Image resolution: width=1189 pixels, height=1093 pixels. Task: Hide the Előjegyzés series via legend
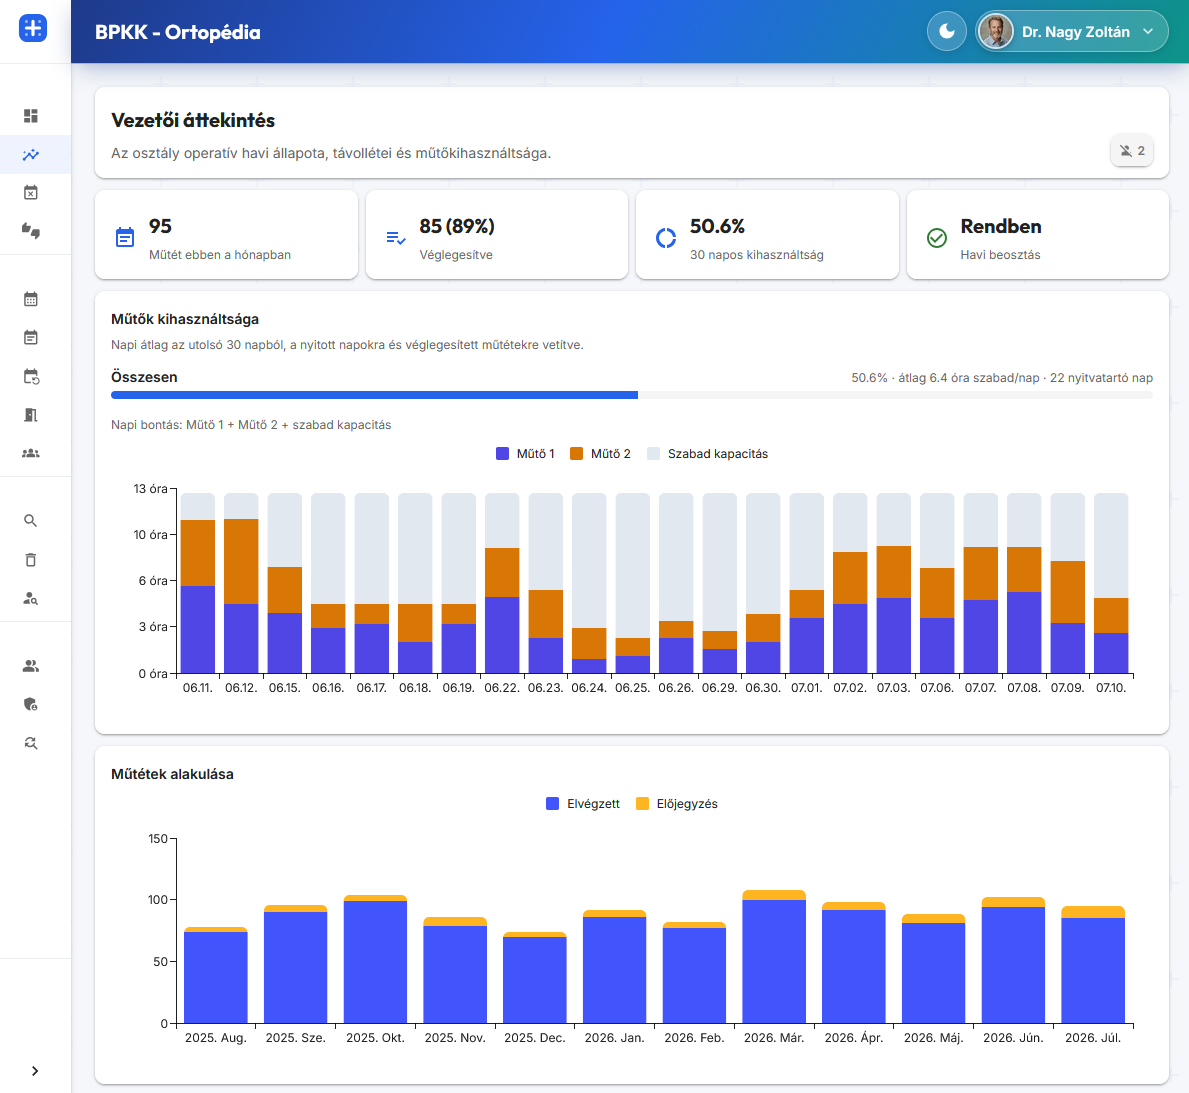coord(676,804)
